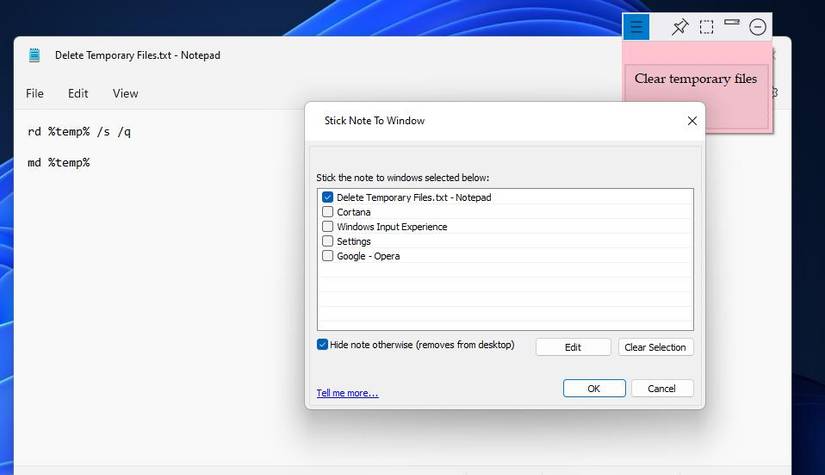825x475 pixels.
Task: Click the Edit button in dialog
Action: (573, 347)
